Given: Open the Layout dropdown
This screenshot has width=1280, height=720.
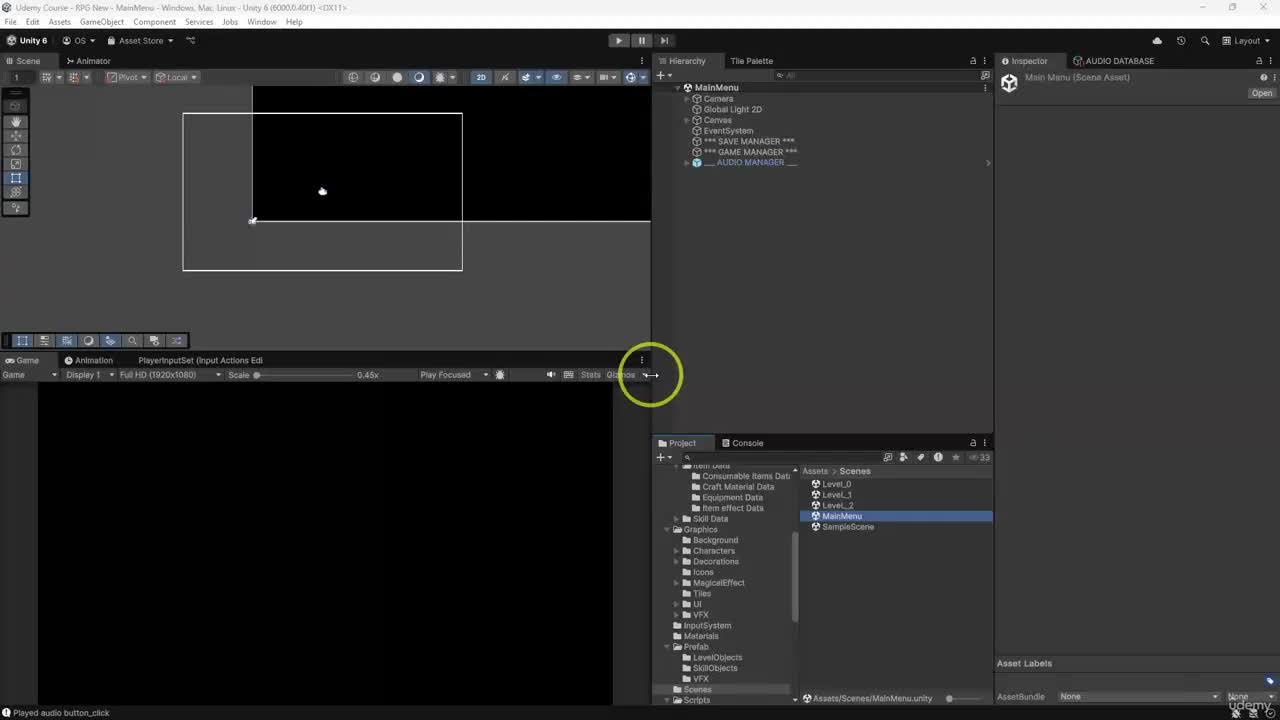Looking at the screenshot, I should [x=1246, y=41].
